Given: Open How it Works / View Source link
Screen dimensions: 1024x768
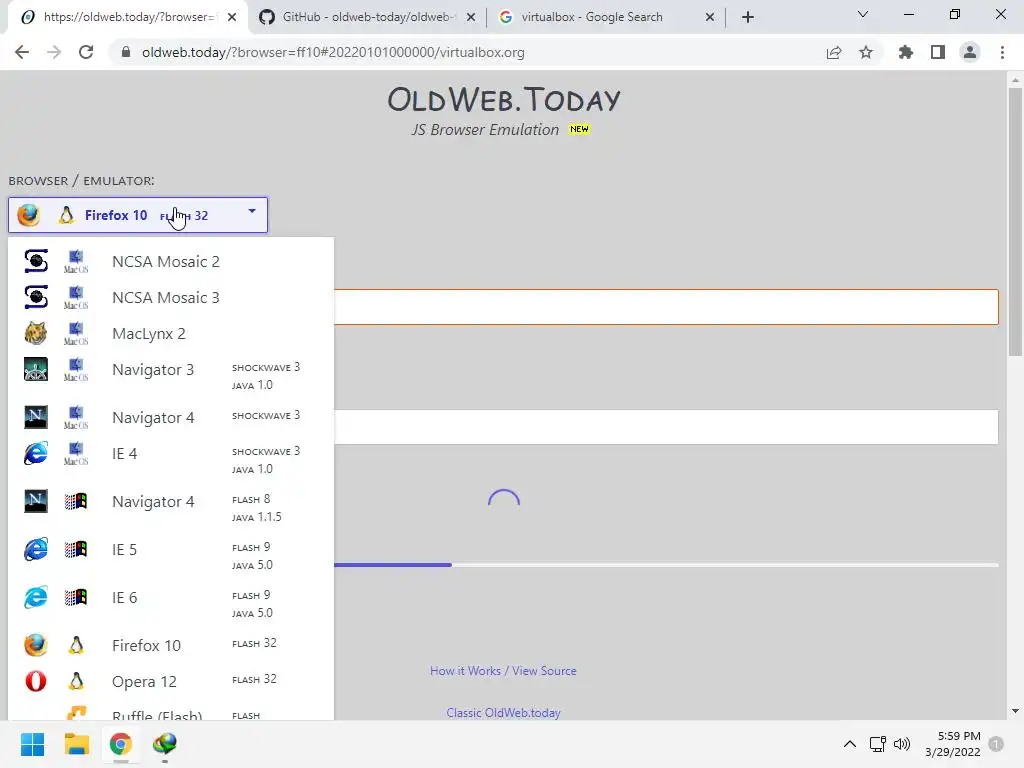Looking at the screenshot, I should [503, 671].
